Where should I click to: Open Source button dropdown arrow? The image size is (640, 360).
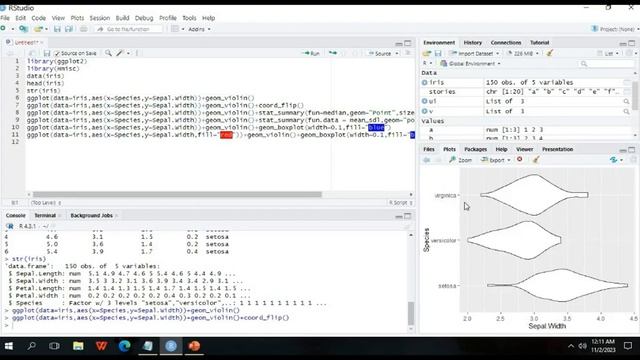pos(397,53)
